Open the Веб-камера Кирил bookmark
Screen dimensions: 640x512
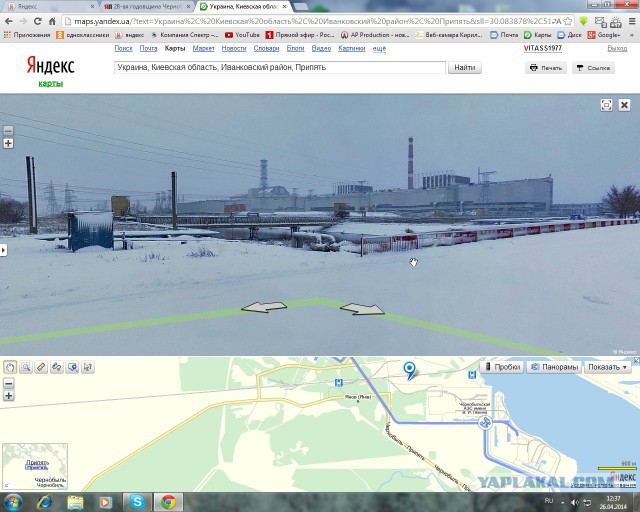pyautogui.click(x=449, y=35)
